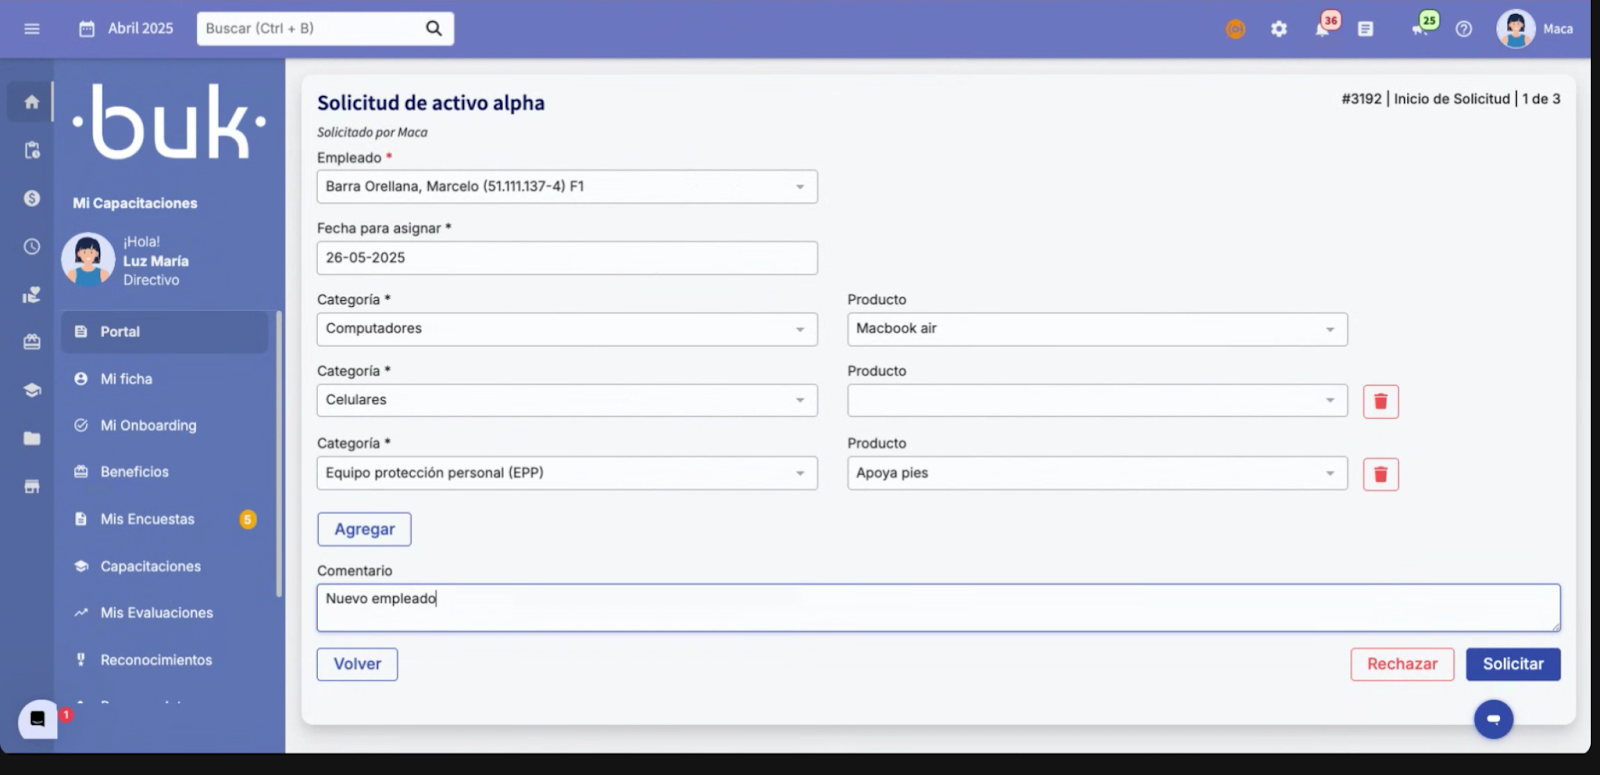Delete the Celulares category row

(x=1380, y=401)
